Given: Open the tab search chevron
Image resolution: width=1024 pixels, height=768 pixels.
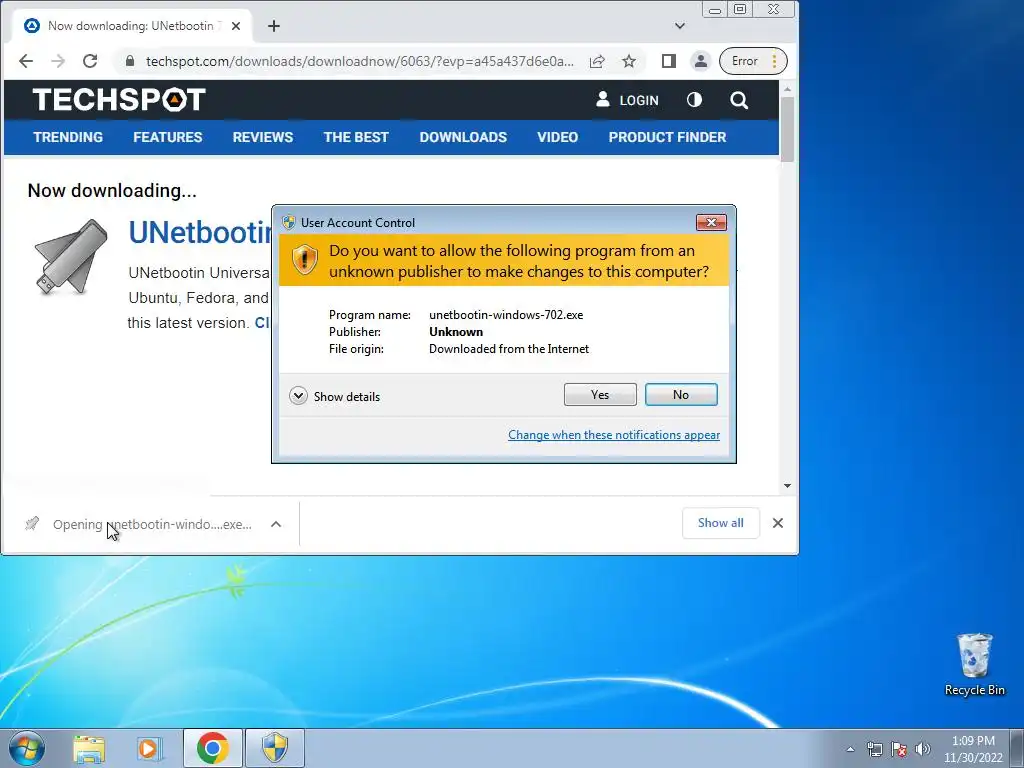Looking at the screenshot, I should 680,26.
